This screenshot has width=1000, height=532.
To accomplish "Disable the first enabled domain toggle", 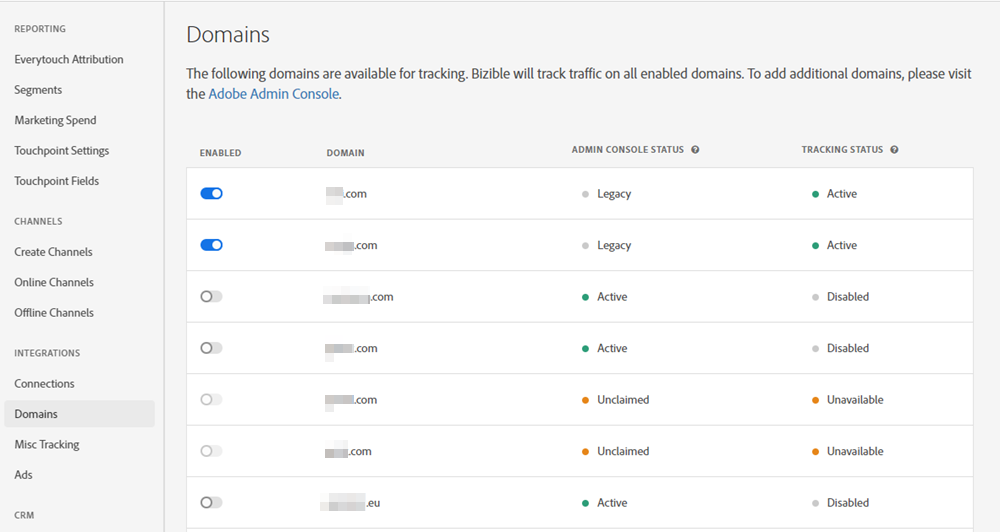I will tap(211, 194).
